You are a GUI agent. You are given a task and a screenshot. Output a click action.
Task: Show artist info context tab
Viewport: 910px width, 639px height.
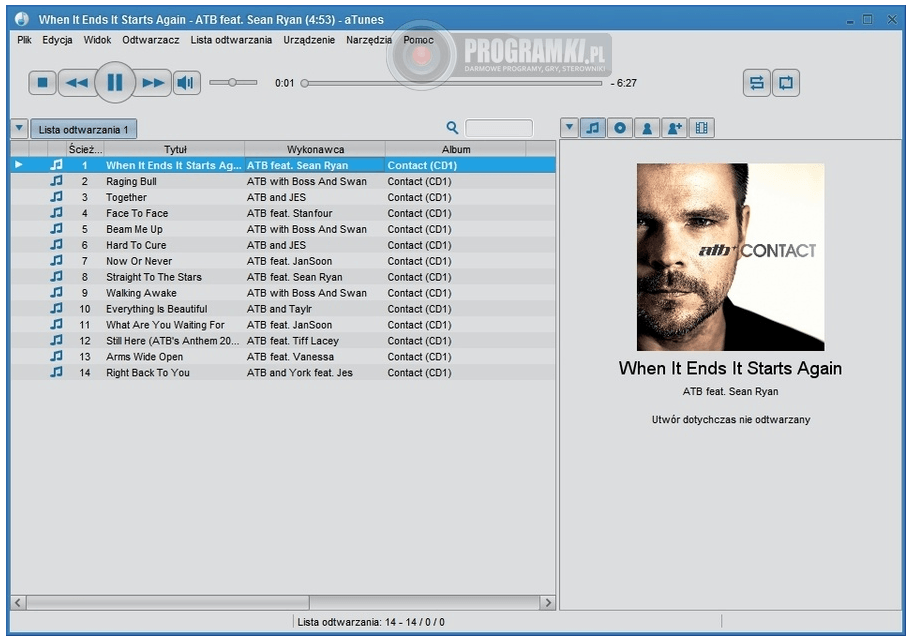(647, 128)
